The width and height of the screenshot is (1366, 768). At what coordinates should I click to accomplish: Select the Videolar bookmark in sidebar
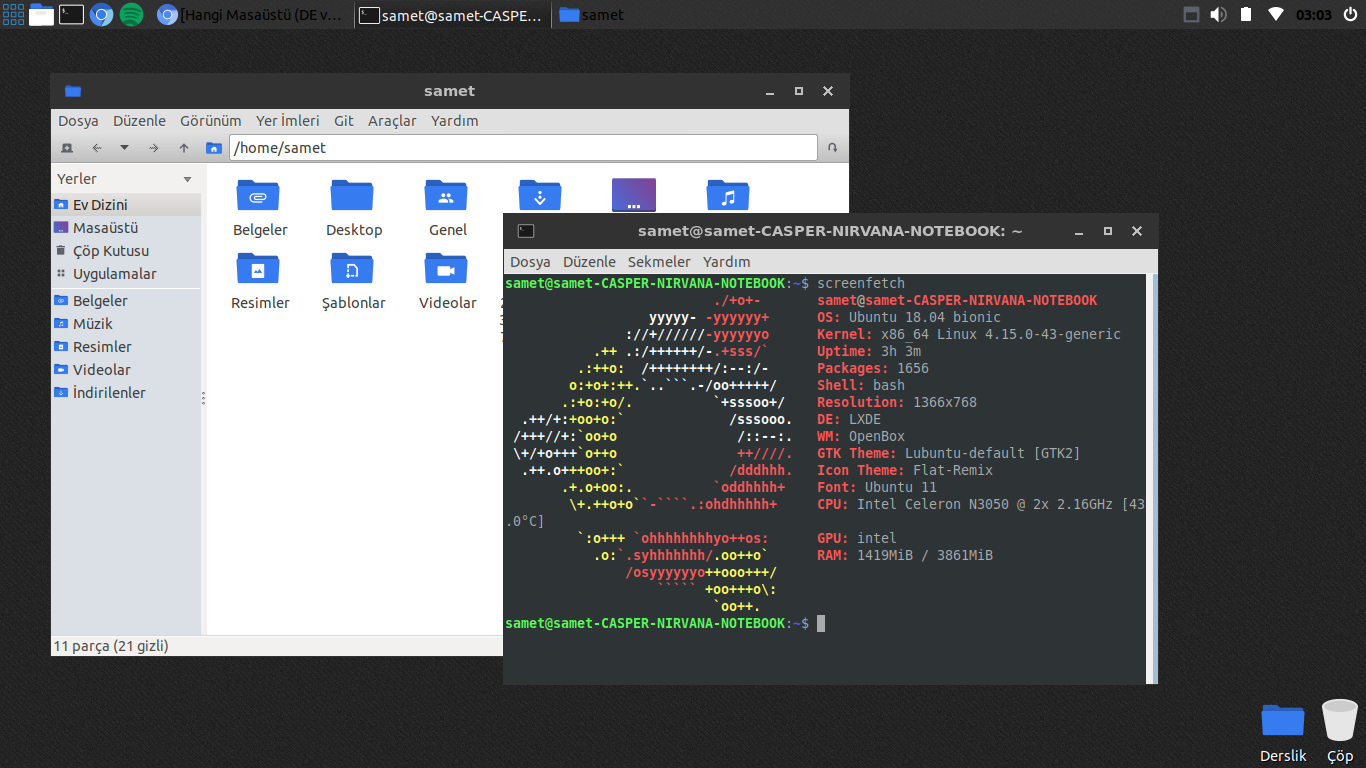pos(126,369)
